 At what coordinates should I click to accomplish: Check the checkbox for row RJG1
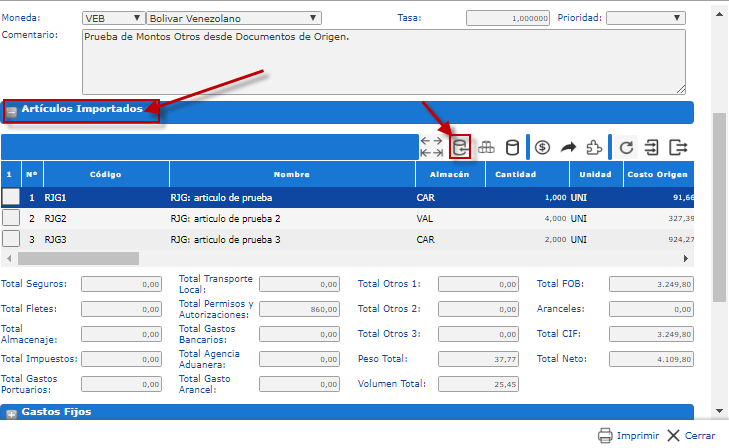pyautogui.click(x=11, y=198)
